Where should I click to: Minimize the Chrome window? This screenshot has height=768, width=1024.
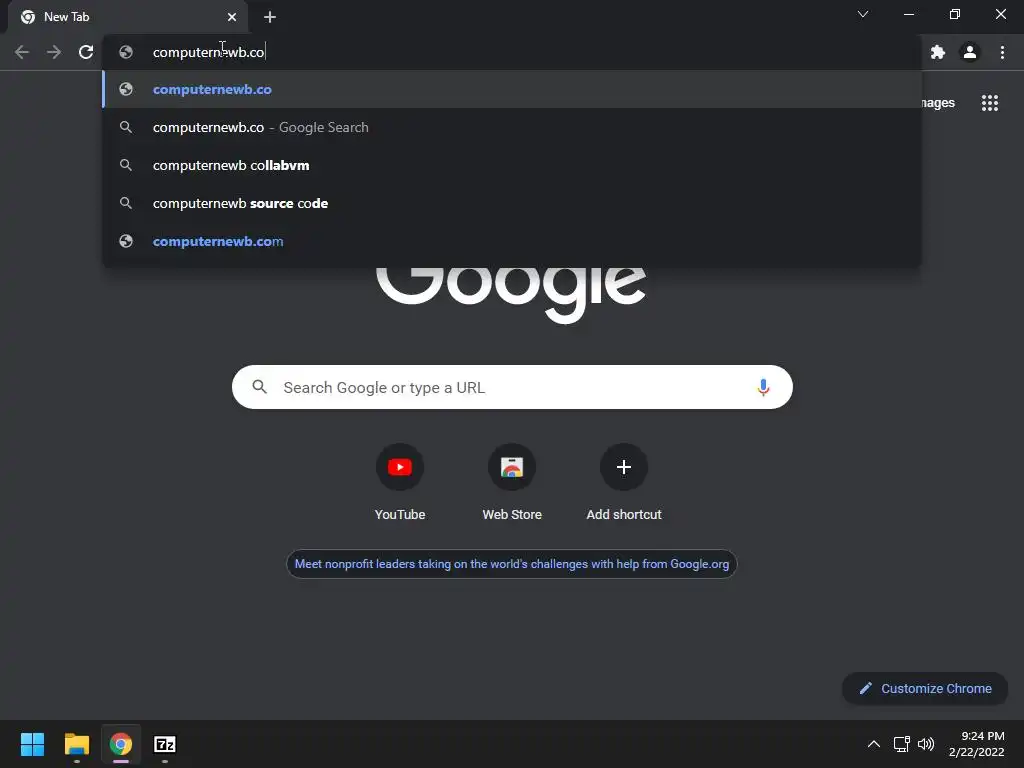[908, 14]
